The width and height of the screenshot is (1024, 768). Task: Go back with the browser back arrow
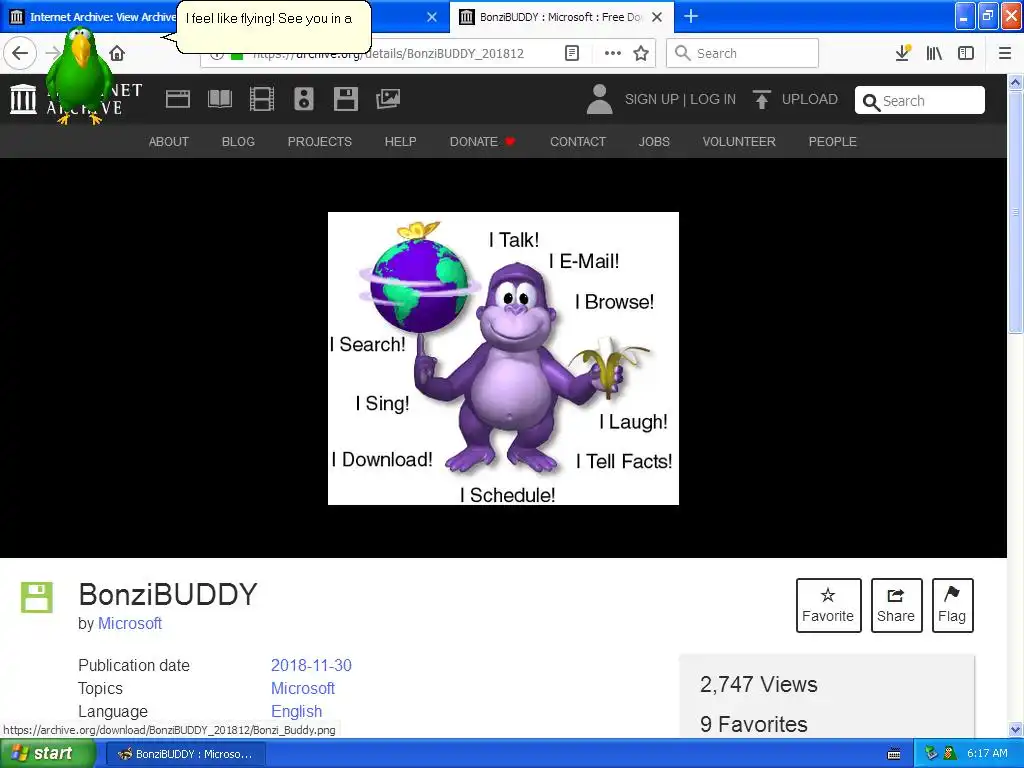20,53
